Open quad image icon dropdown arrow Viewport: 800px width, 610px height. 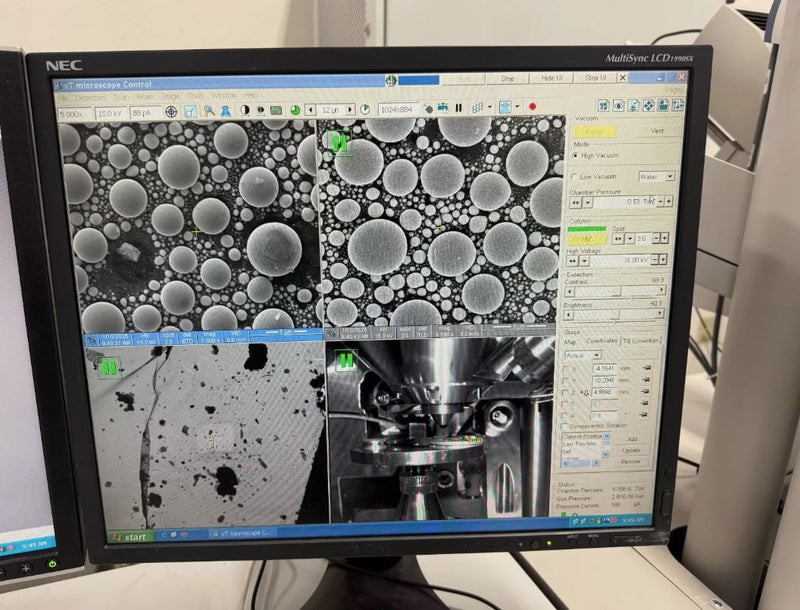(x=490, y=107)
